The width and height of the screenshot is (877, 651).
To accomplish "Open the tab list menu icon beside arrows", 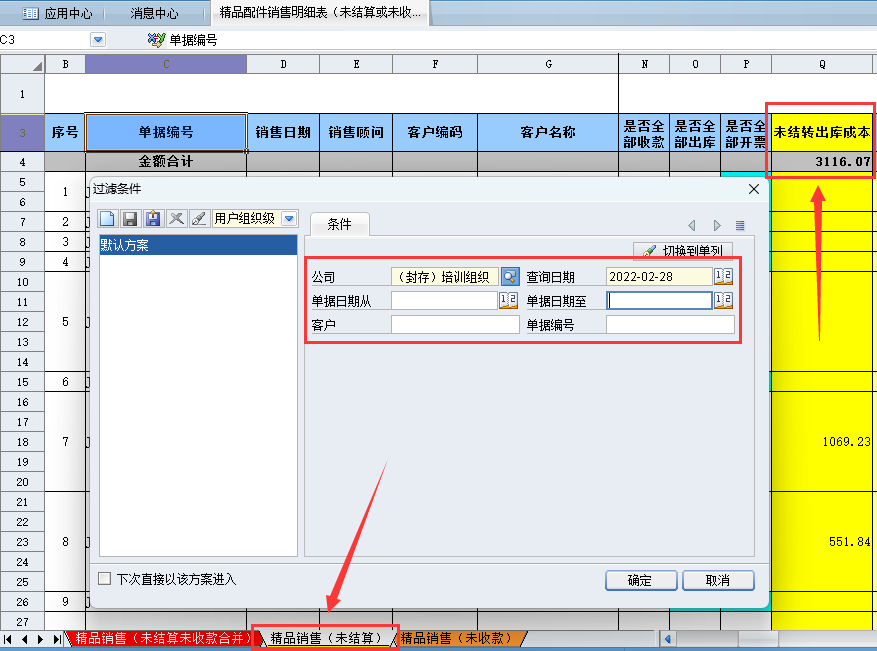I will pyautogui.click(x=740, y=225).
